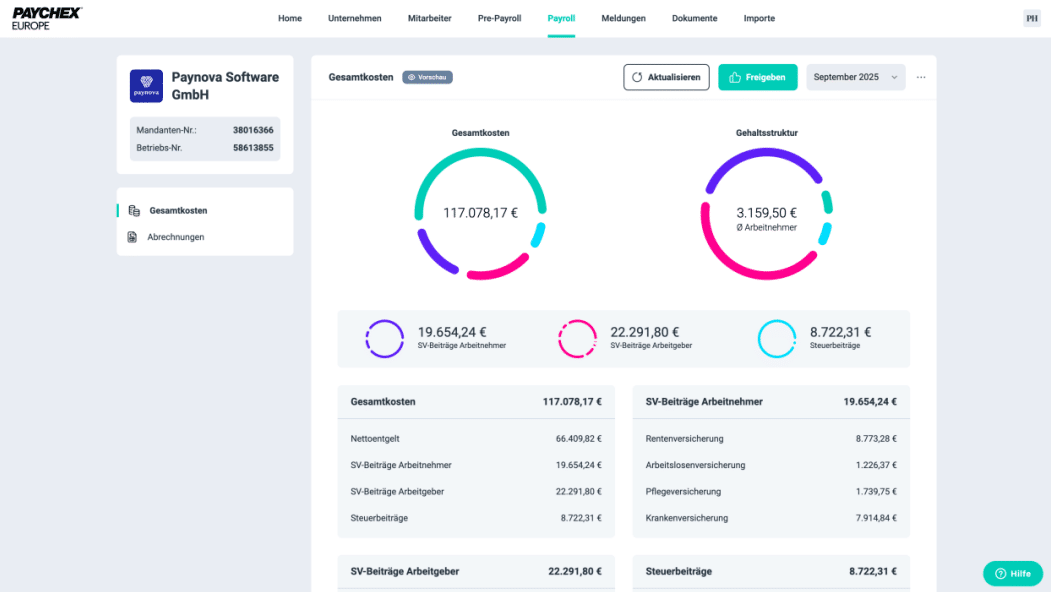This screenshot has height=592, width=1051.
Task: Click SV-Beiträge Arbeitgeber bottom card header
Action: click(x=476, y=572)
